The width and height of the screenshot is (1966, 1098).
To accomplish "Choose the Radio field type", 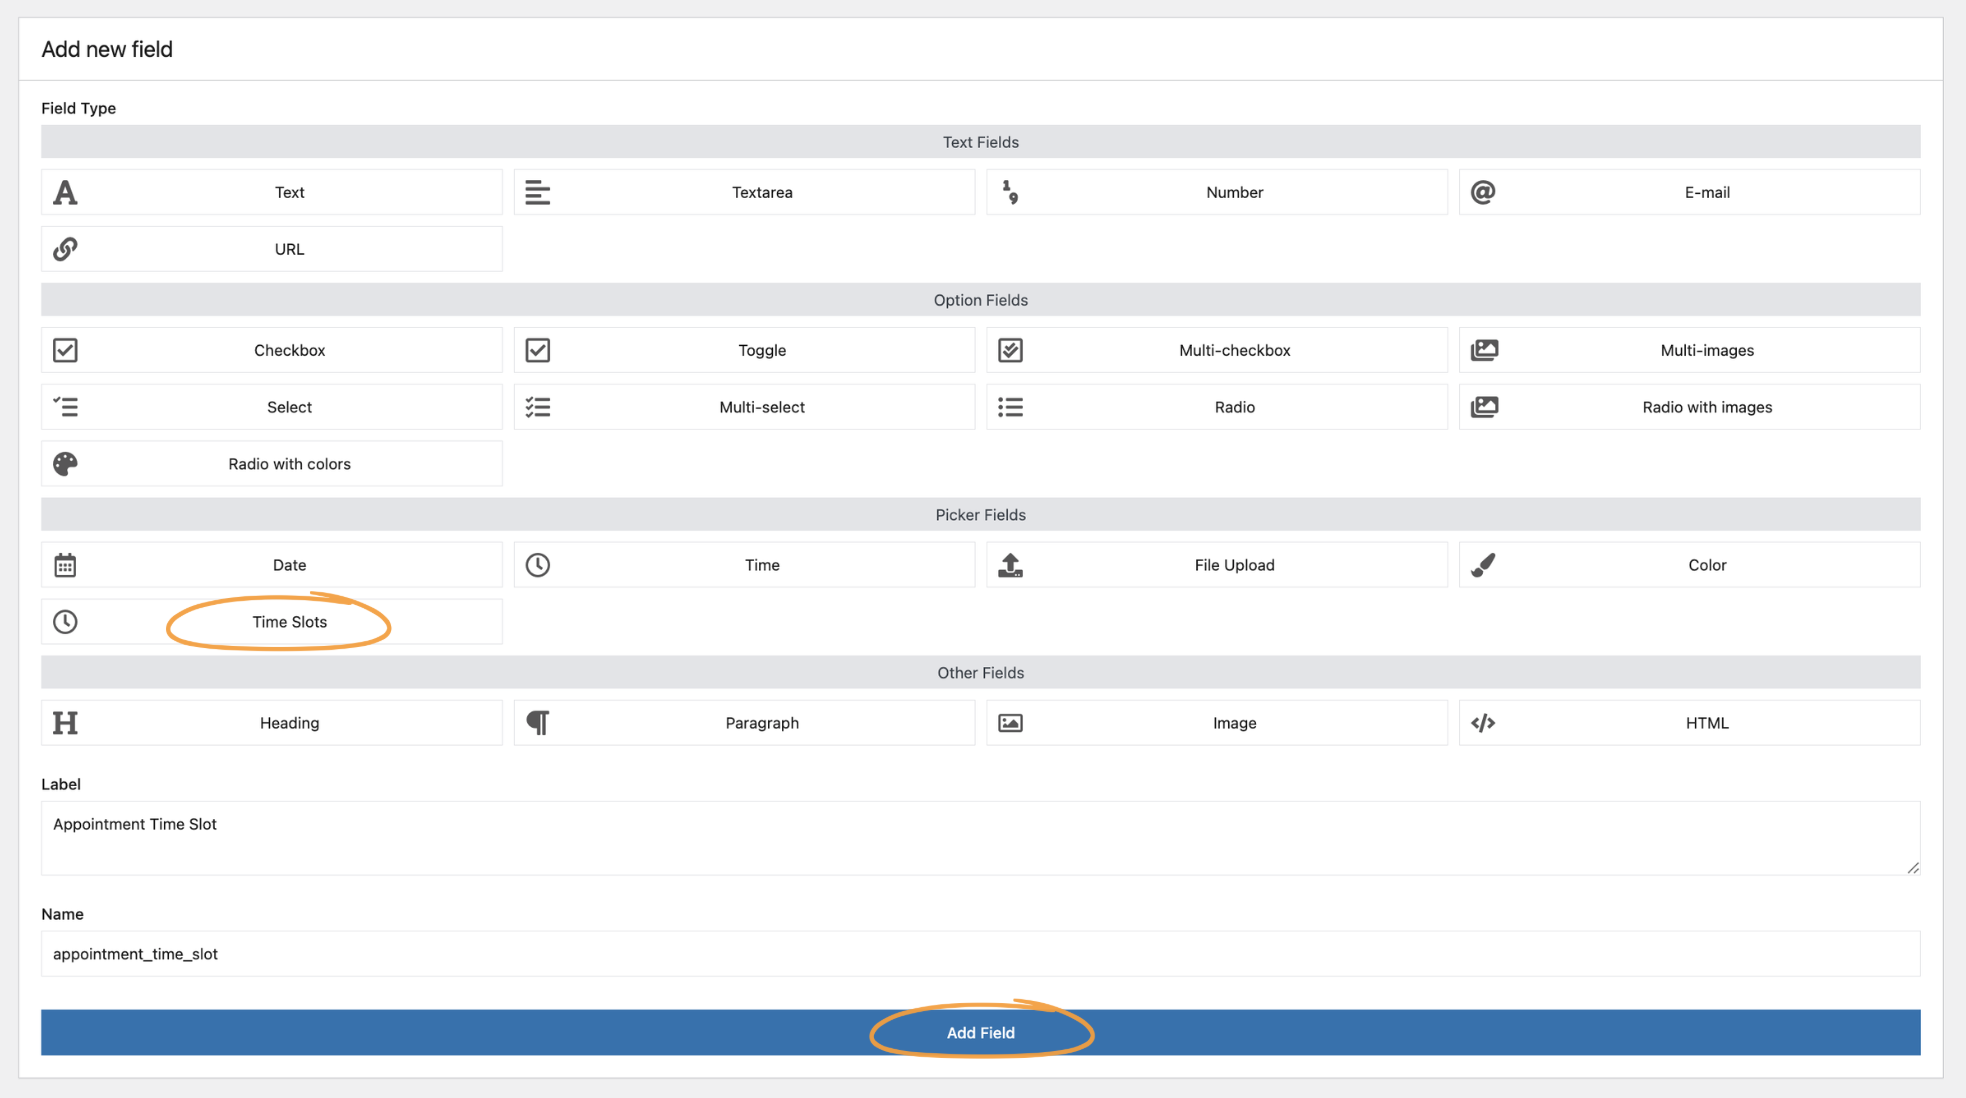I will (x=1216, y=407).
